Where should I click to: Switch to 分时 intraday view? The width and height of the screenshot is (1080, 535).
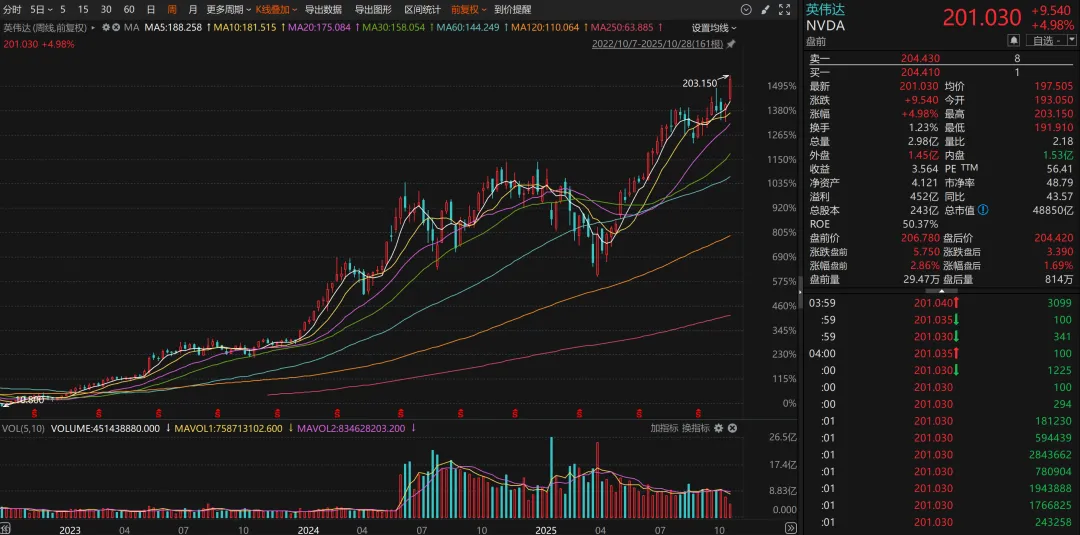[x=12, y=10]
